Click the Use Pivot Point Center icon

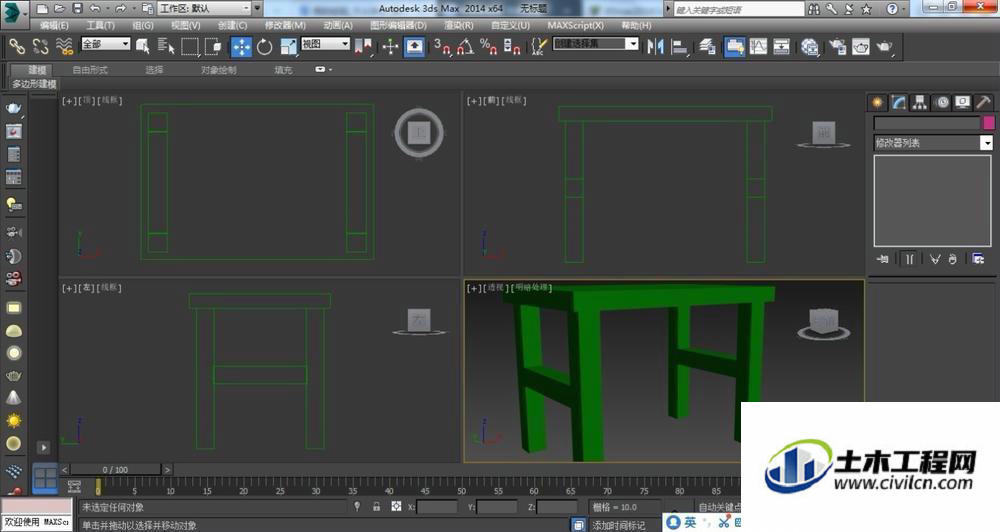363,46
